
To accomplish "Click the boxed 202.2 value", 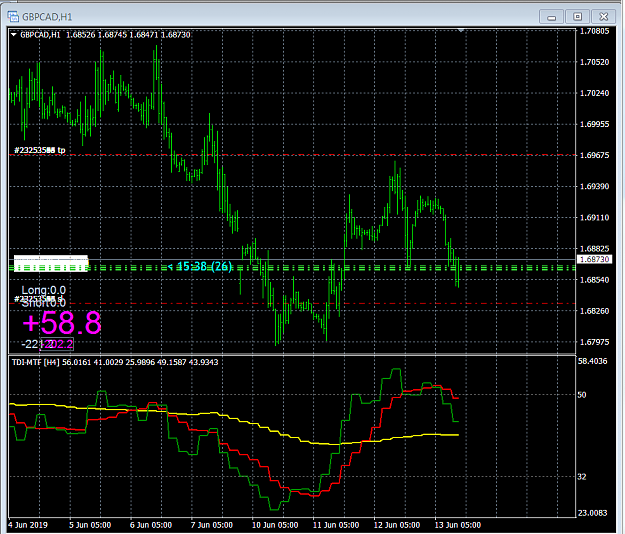I will pyautogui.click(x=57, y=344).
